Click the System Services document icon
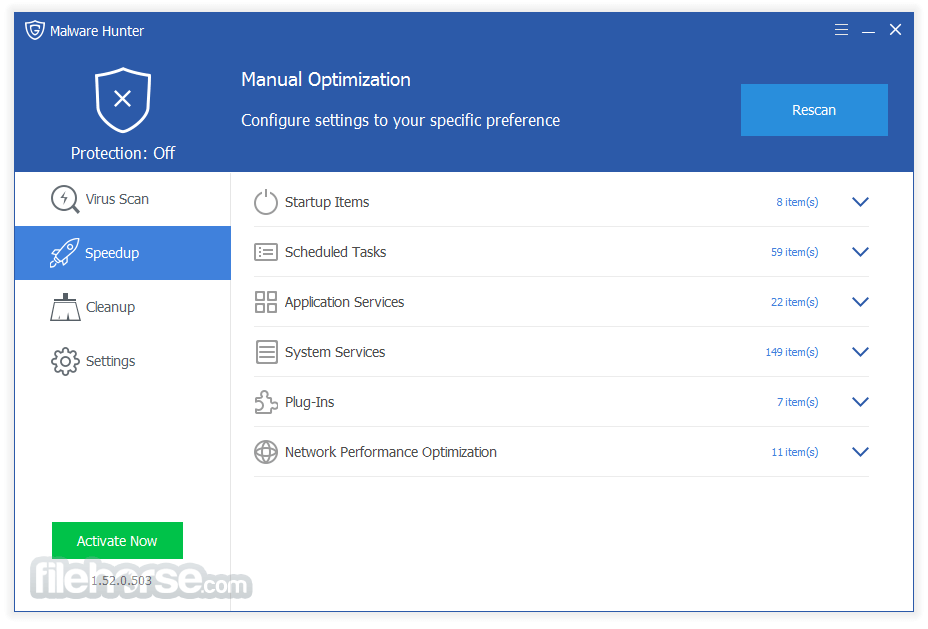Image resolution: width=928 pixels, height=629 pixels. (x=266, y=351)
